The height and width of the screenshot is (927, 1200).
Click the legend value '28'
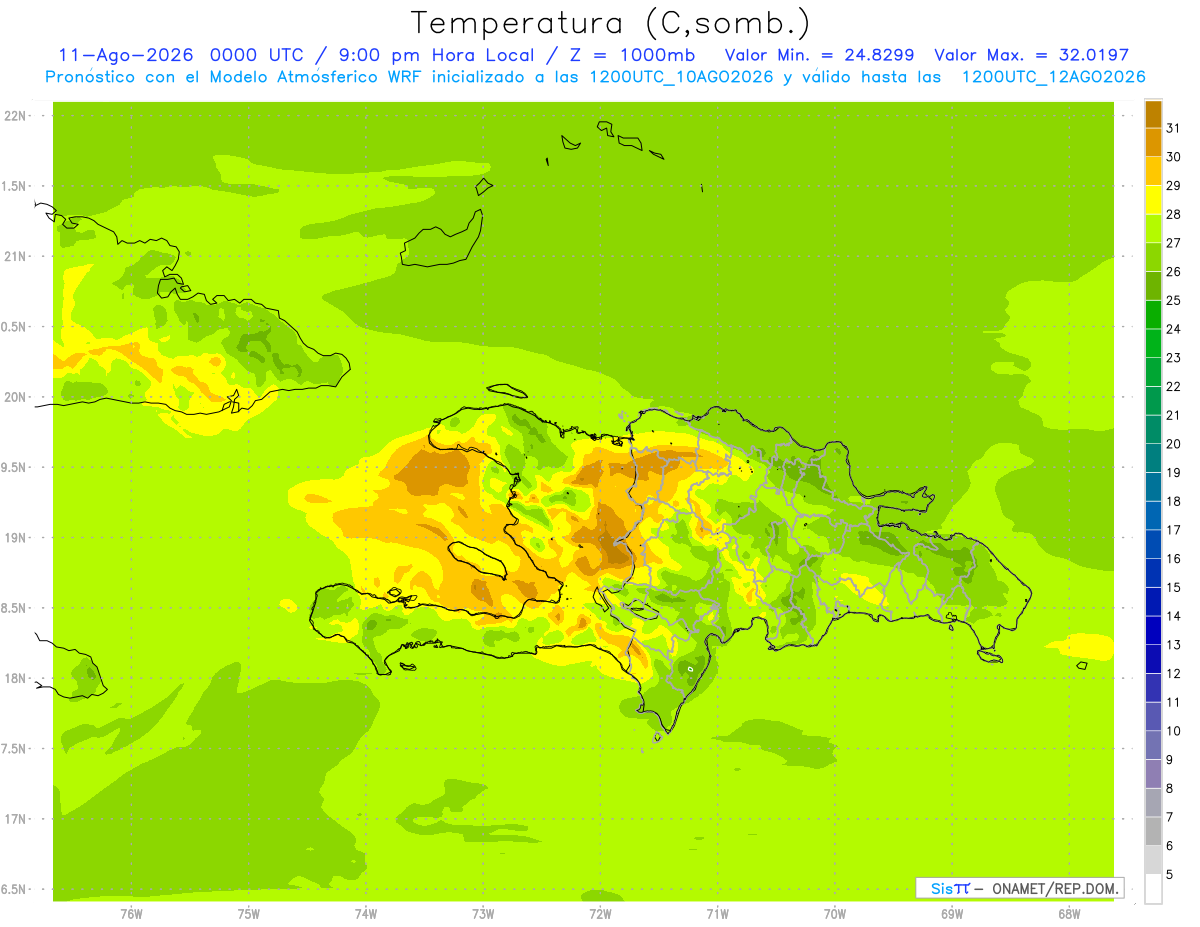(x=1173, y=214)
